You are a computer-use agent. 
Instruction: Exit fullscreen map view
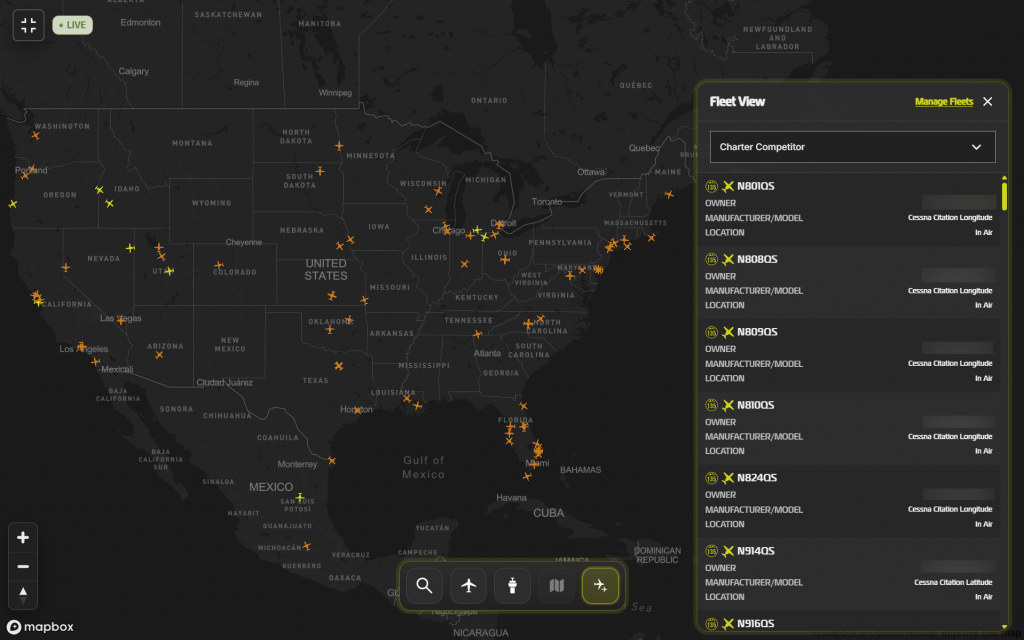[29, 25]
